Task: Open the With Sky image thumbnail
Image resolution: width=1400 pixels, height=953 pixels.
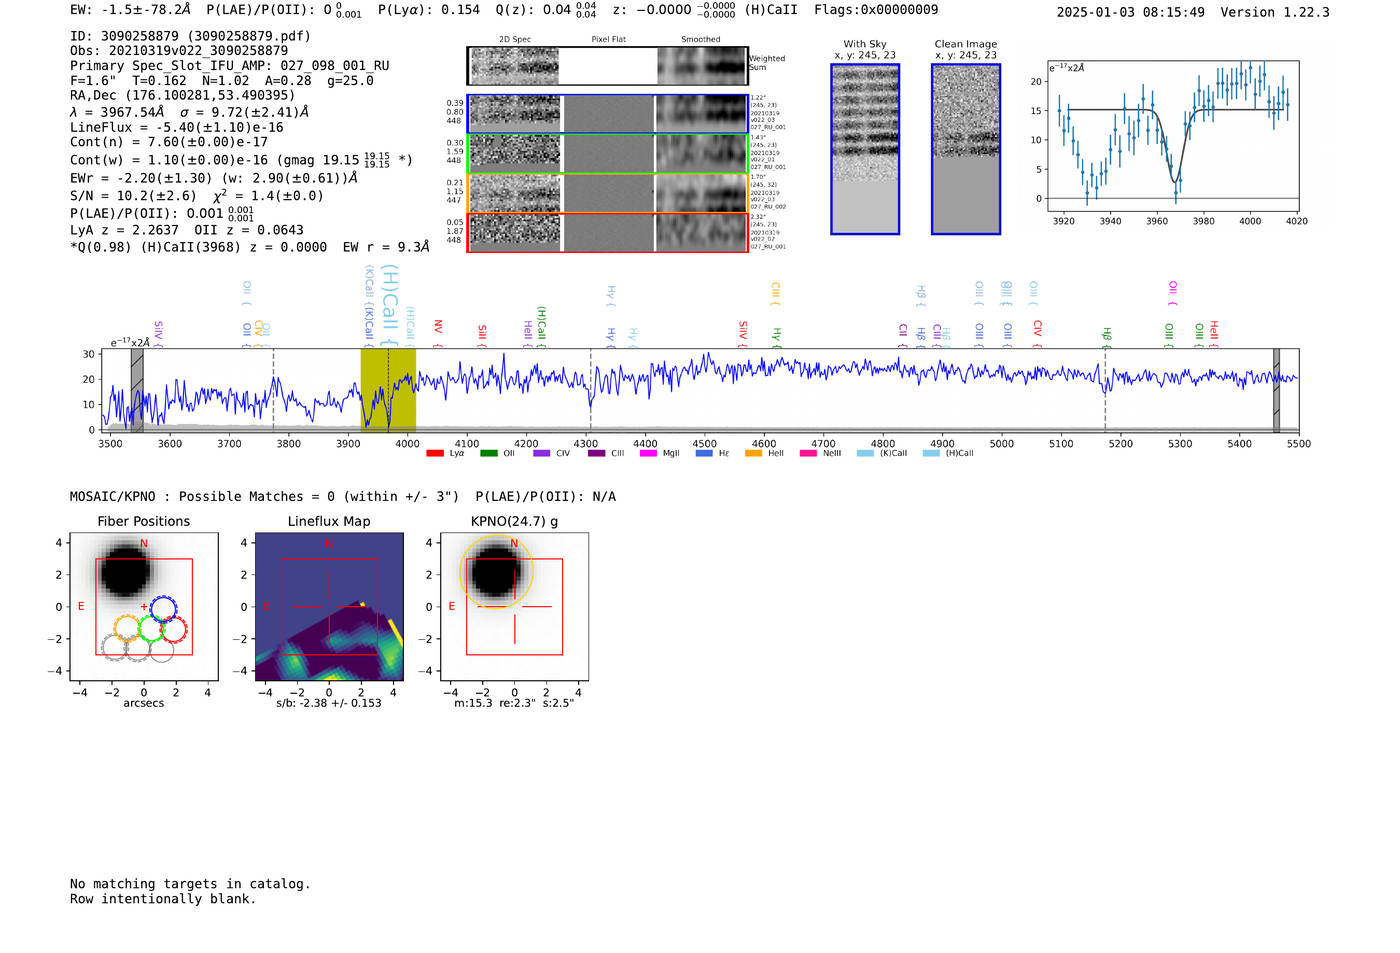Action: point(865,149)
